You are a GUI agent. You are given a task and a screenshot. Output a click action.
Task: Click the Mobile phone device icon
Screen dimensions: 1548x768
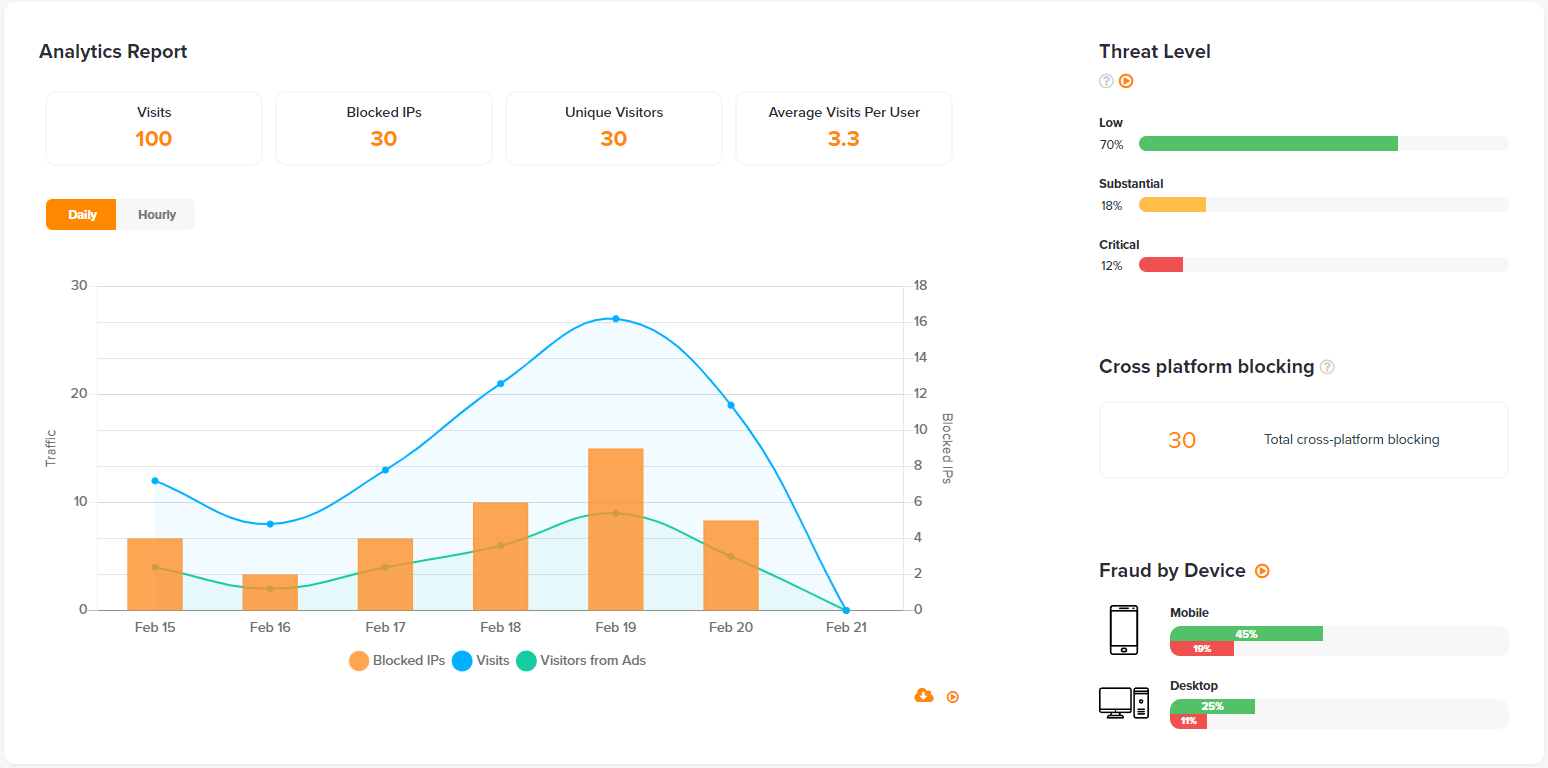point(1123,630)
